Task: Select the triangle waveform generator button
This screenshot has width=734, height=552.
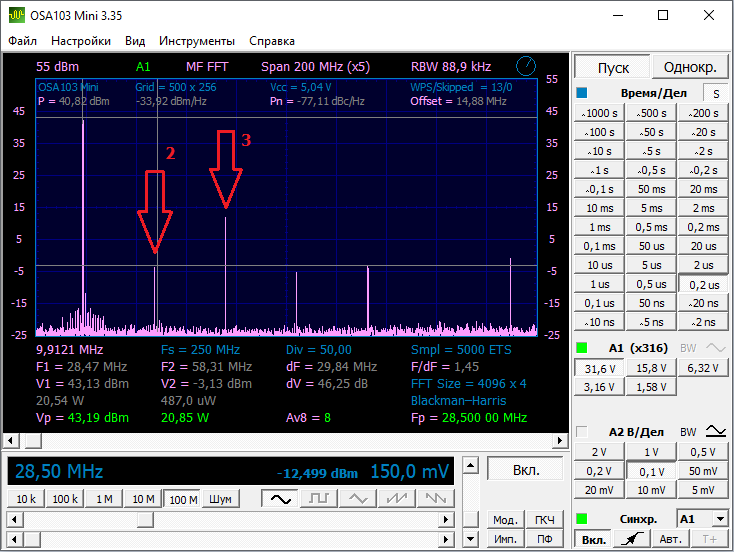Action: pos(358,499)
